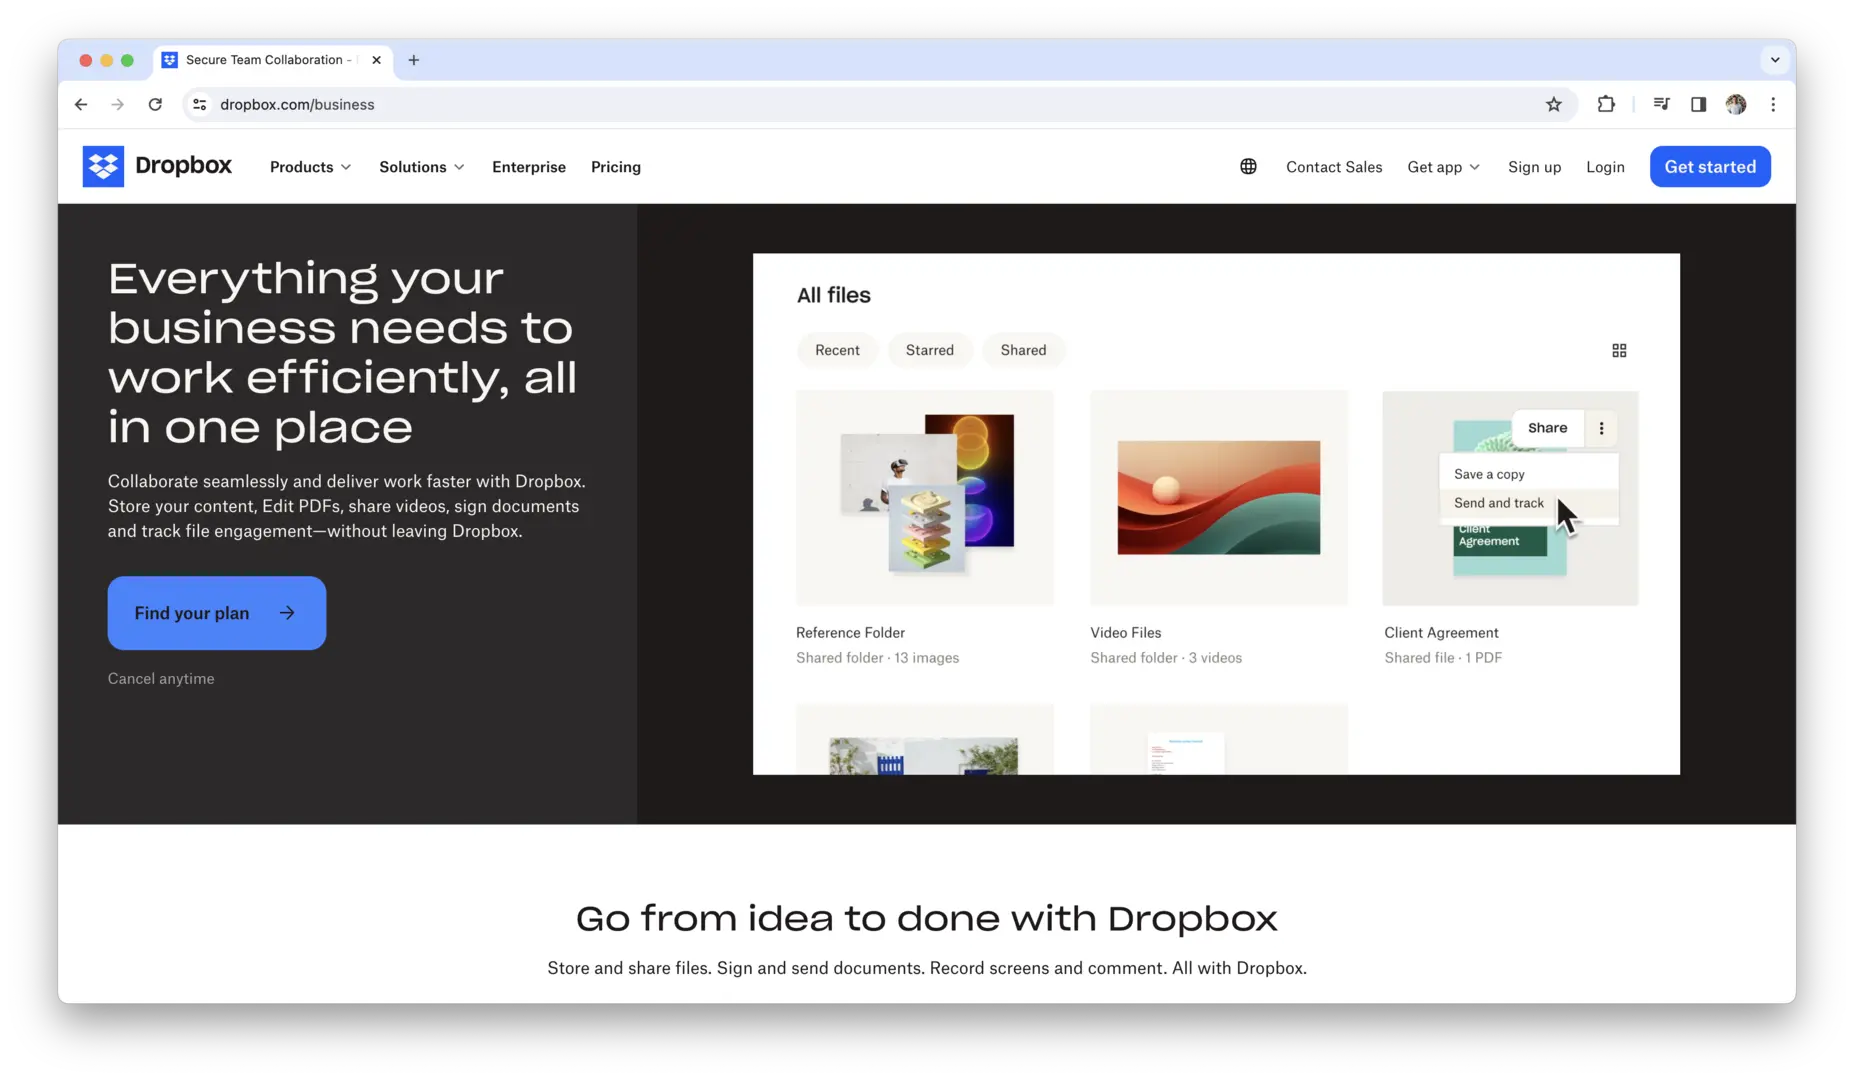
Task: View site information in address bar
Action: (x=200, y=105)
